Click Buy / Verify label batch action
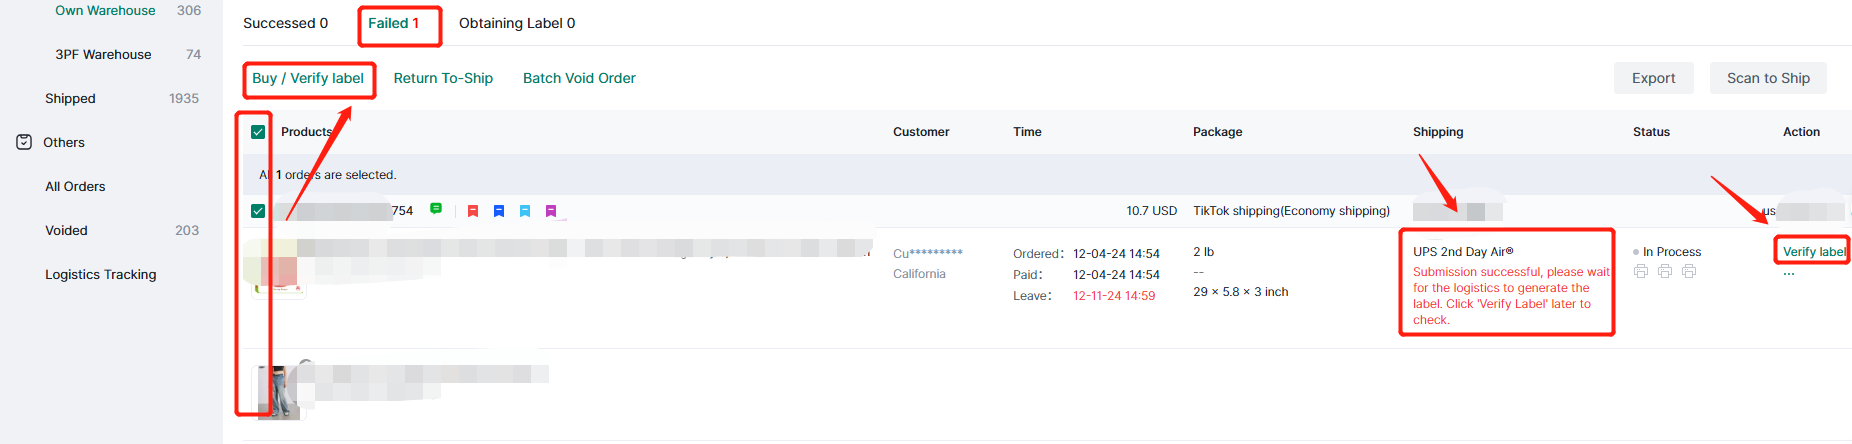This screenshot has width=1852, height=444. coord(308,78)
